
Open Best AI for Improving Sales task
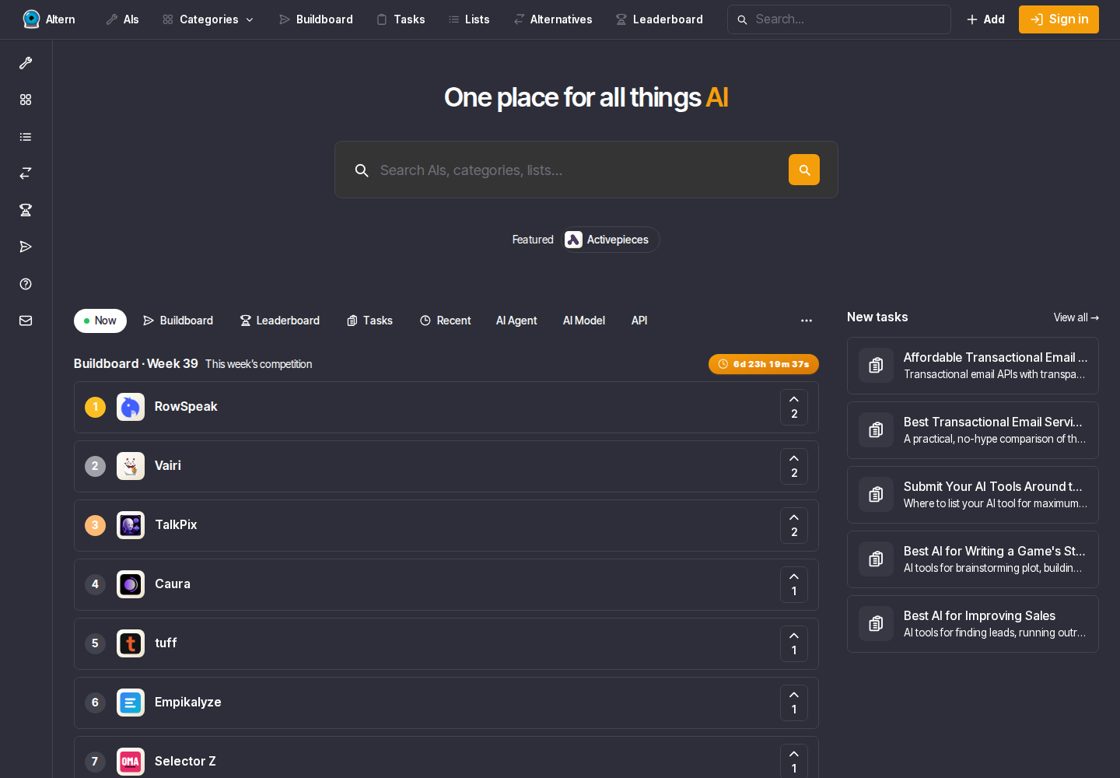tap(973, 624)
